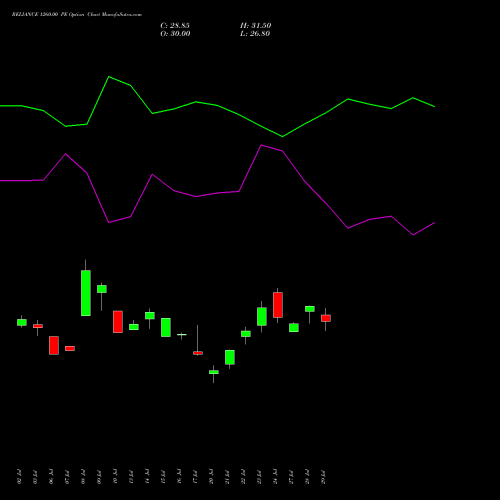Select the last red candlestick on 29 Jul
Image resolution: width=500 pixels, height=500 pixels.
(x=326, y=318)
